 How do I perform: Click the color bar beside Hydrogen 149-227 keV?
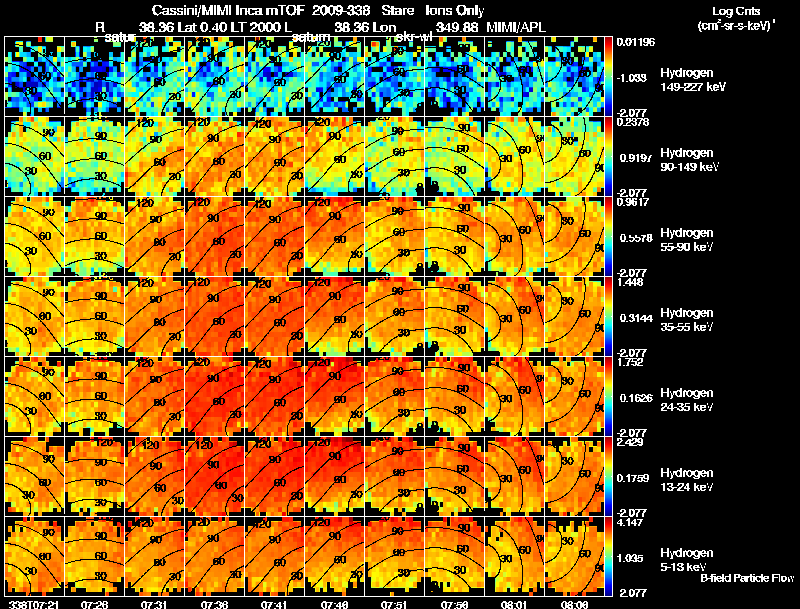pyautogui.click(x=608, y=77)
